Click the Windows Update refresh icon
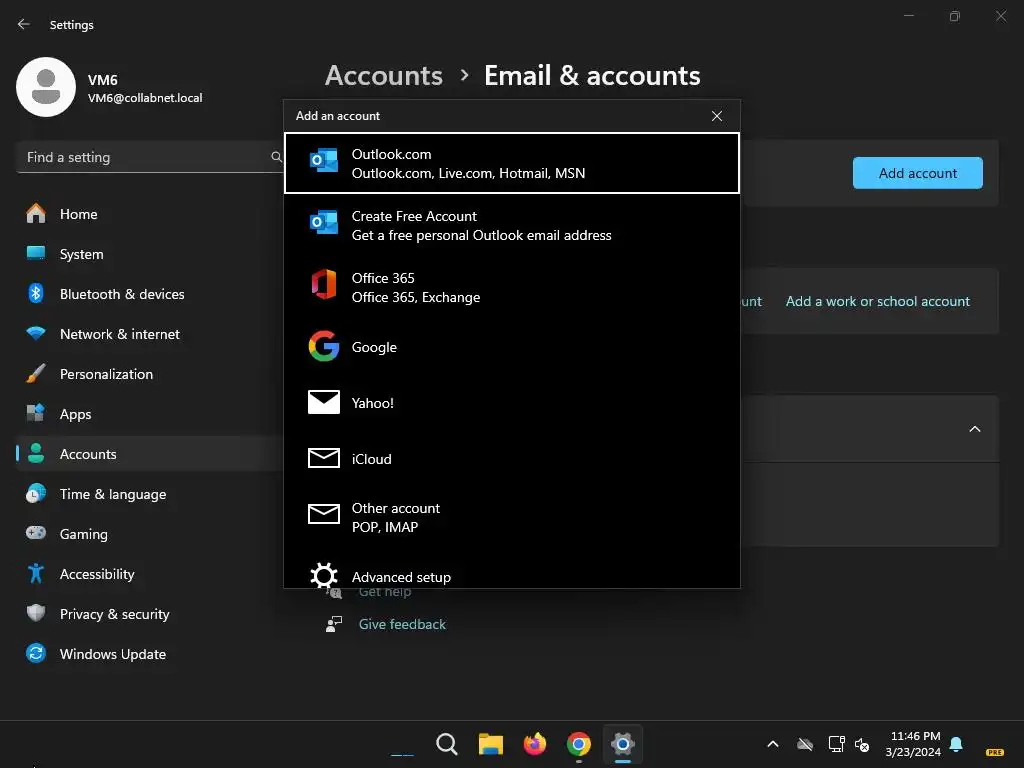The width and height of the screenshot is (1024, 768). click(x=36, y=653)
